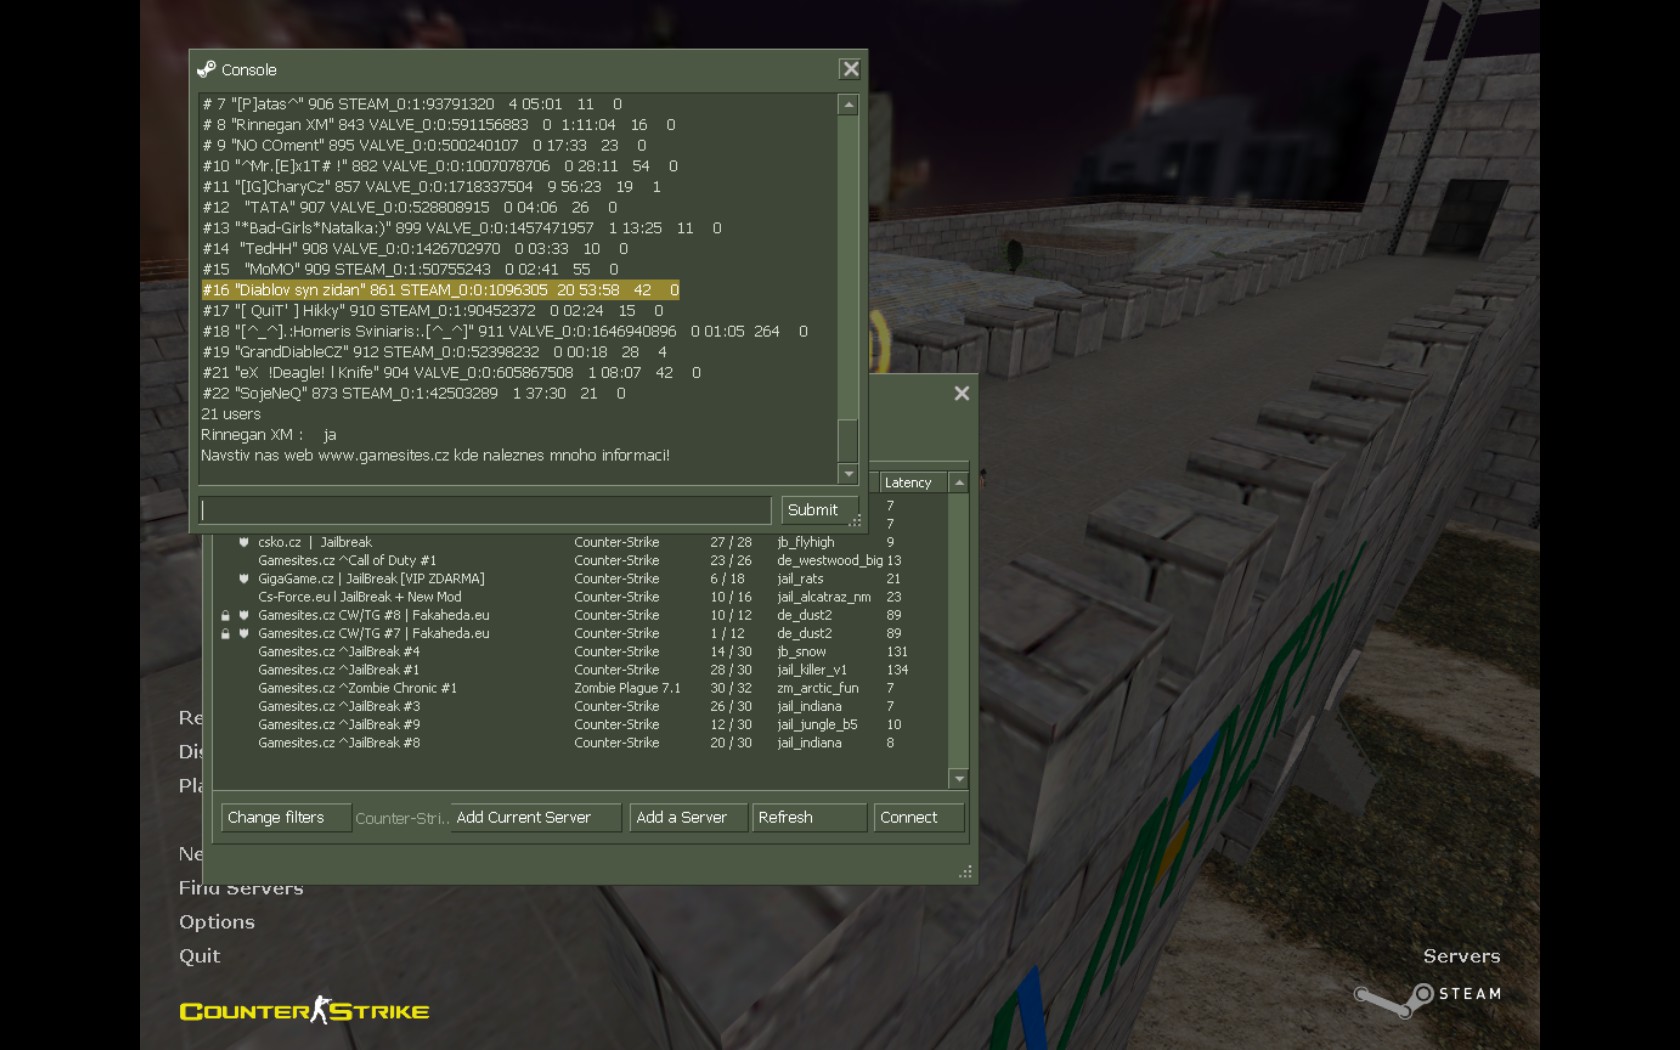The width and height of the screenshot is (1680, 1050).
Task: Refresh the server list
Action: [x=808, y=817]
